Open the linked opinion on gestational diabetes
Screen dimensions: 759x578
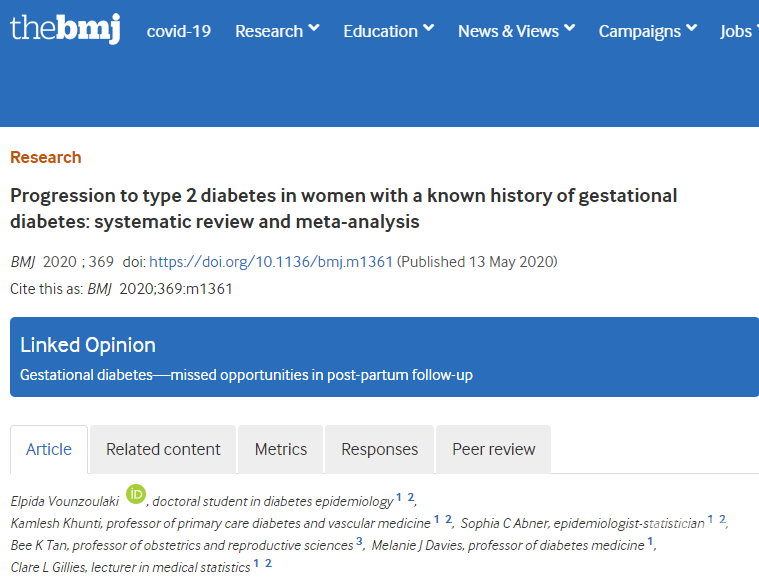coord(246,375)
